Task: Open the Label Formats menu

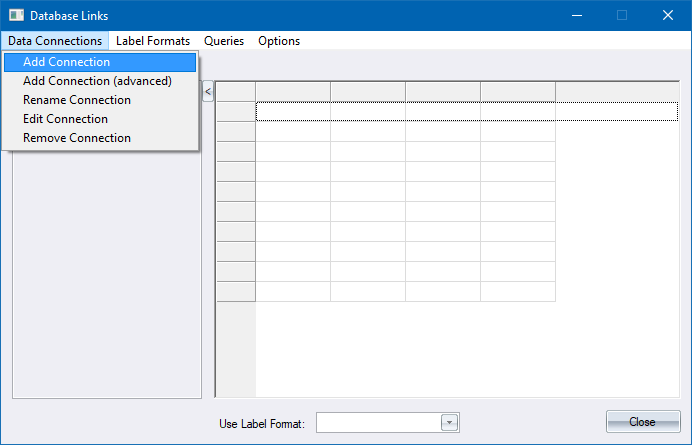Action: [152, 41]
